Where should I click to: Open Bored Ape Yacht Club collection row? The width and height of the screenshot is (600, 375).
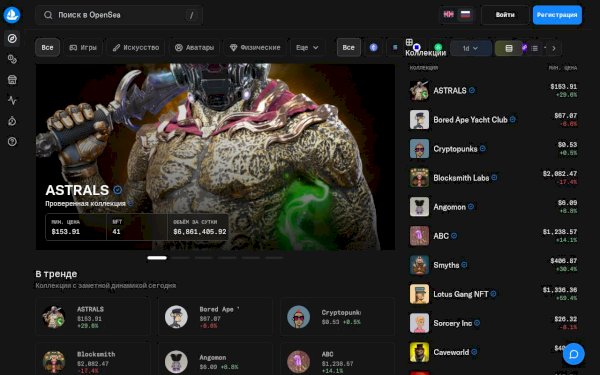point(493,120)
